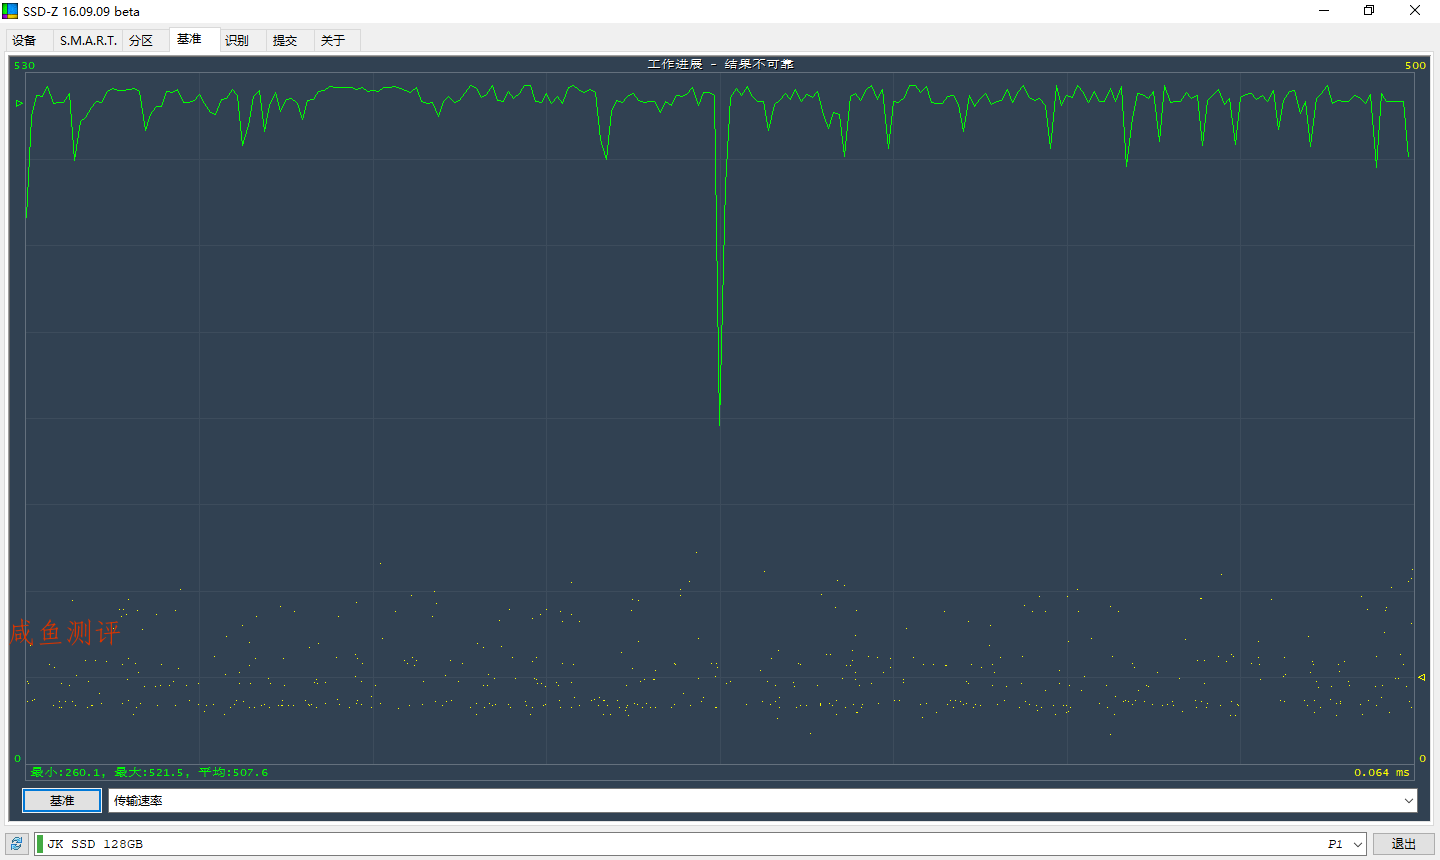Open the S.M.A.R.T. tab
The height and width of the screenshot is (860, 1440).
88,41
